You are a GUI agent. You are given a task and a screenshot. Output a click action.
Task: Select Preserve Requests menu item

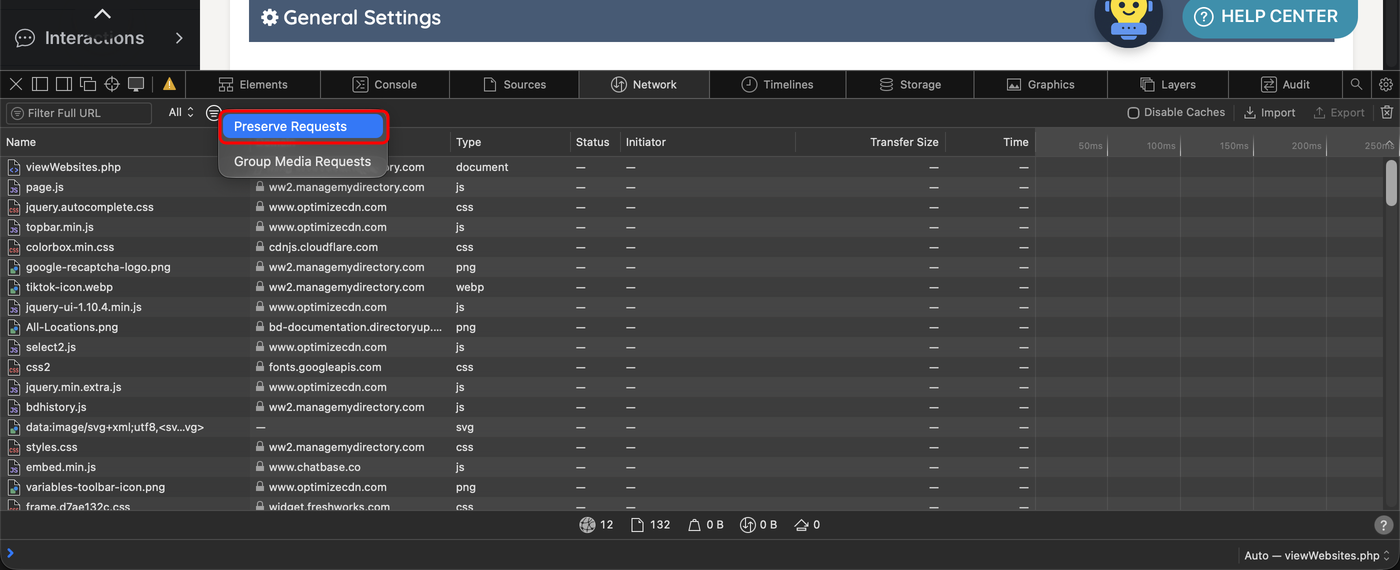tap(302, 127)
